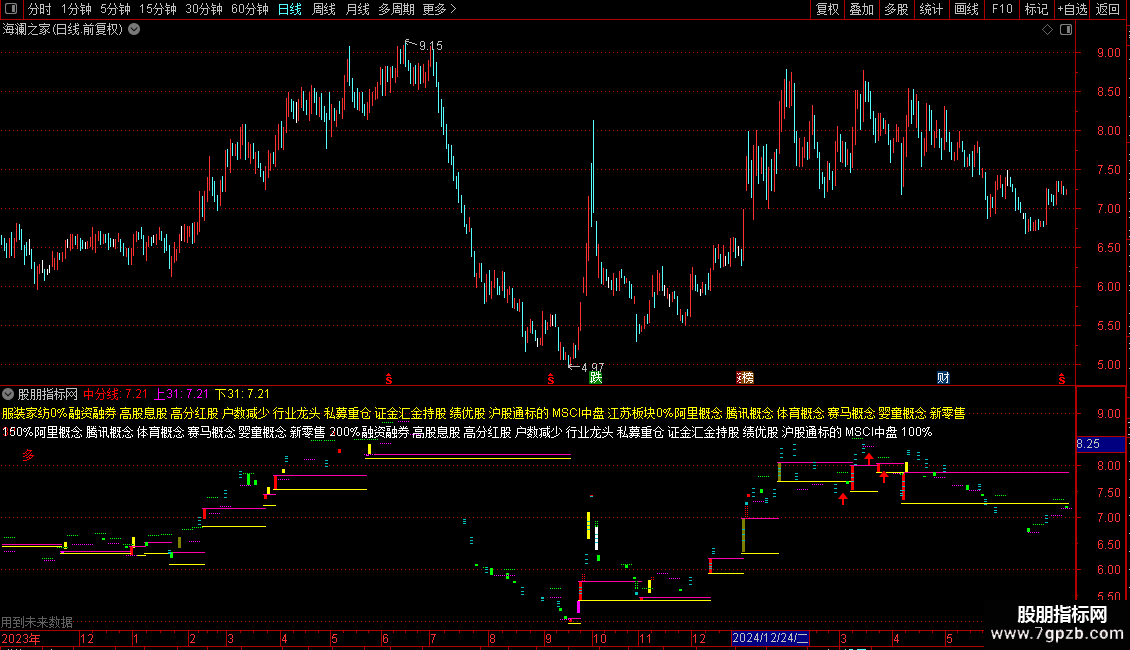Open the 多周期 multi-period view
1130x650 pixels.
coord(396,9)
